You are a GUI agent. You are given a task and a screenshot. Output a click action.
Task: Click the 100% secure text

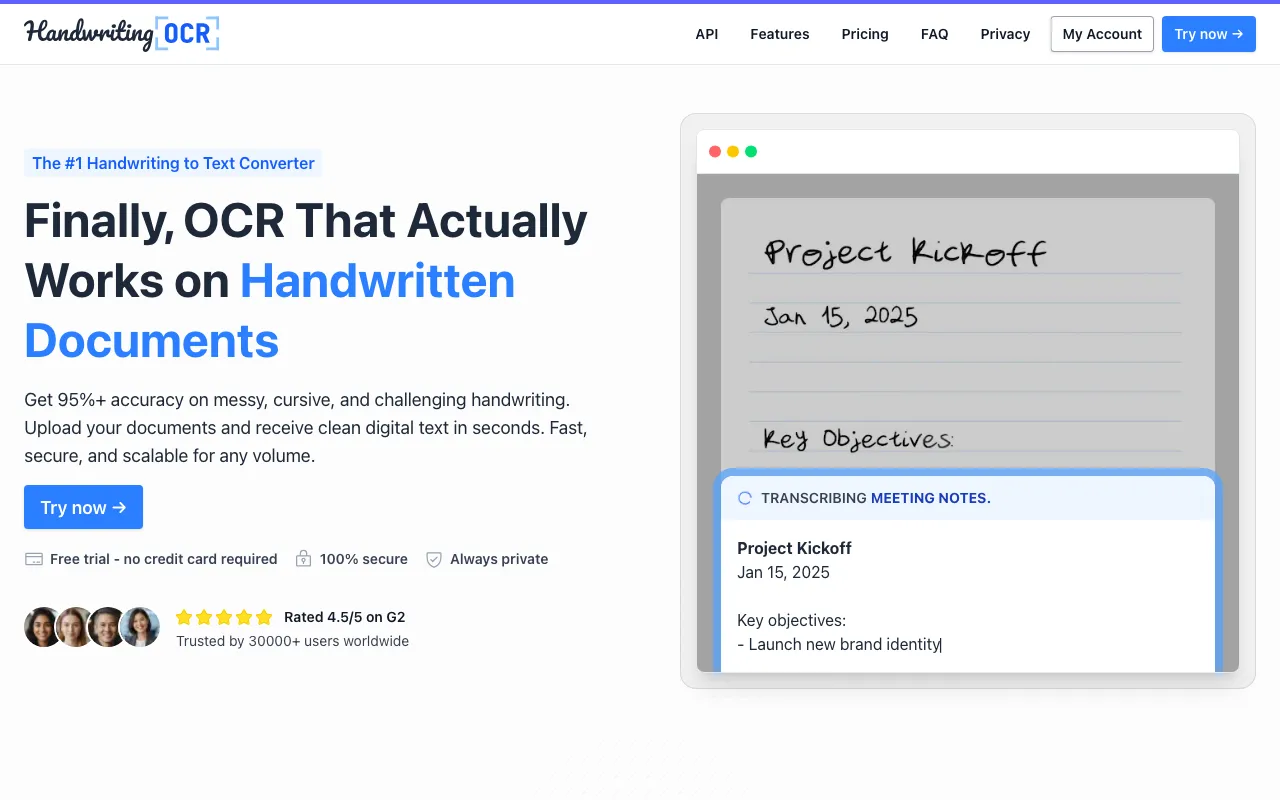(364, 559)
